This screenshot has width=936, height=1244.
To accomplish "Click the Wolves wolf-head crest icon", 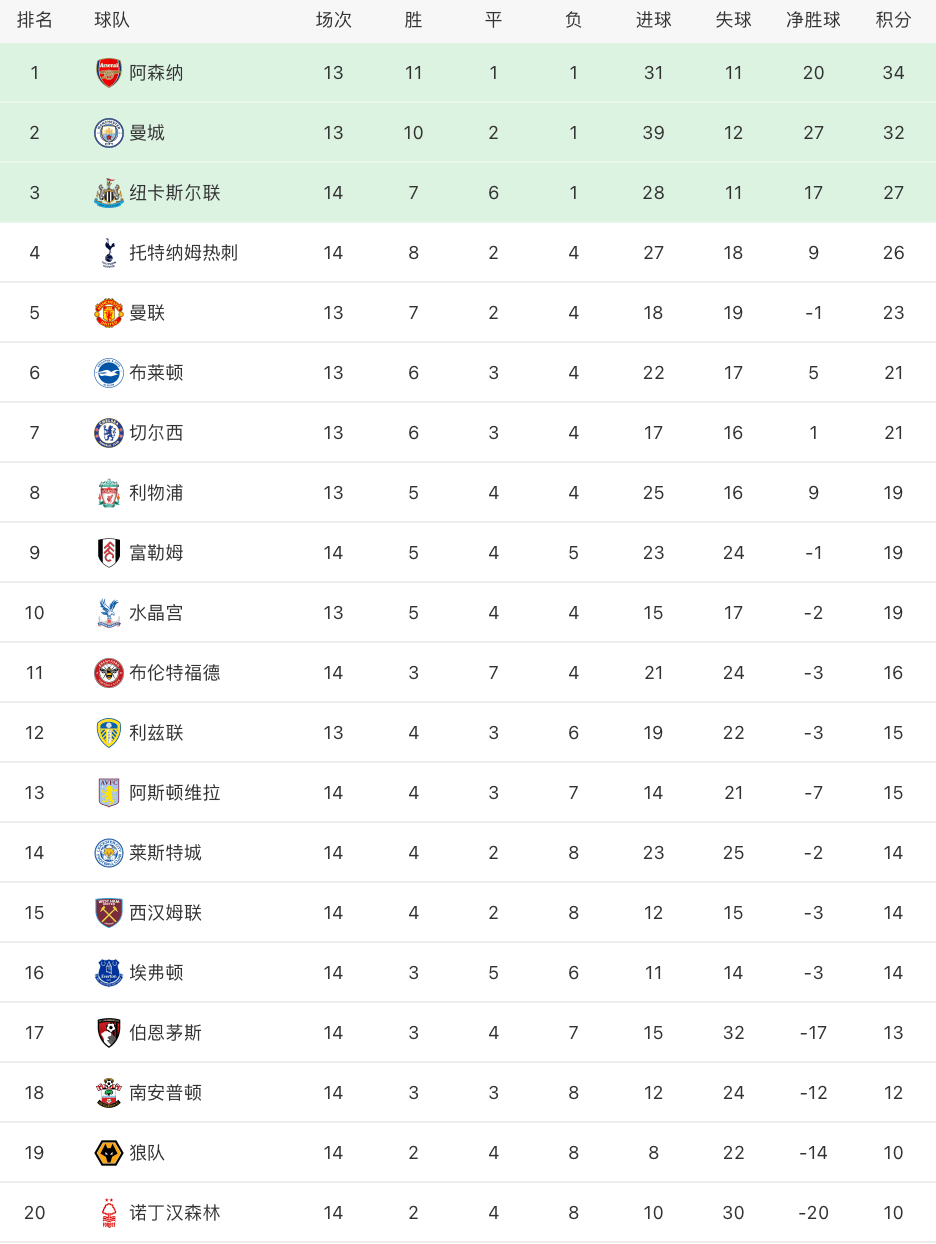I will (x=109, y=1152).
